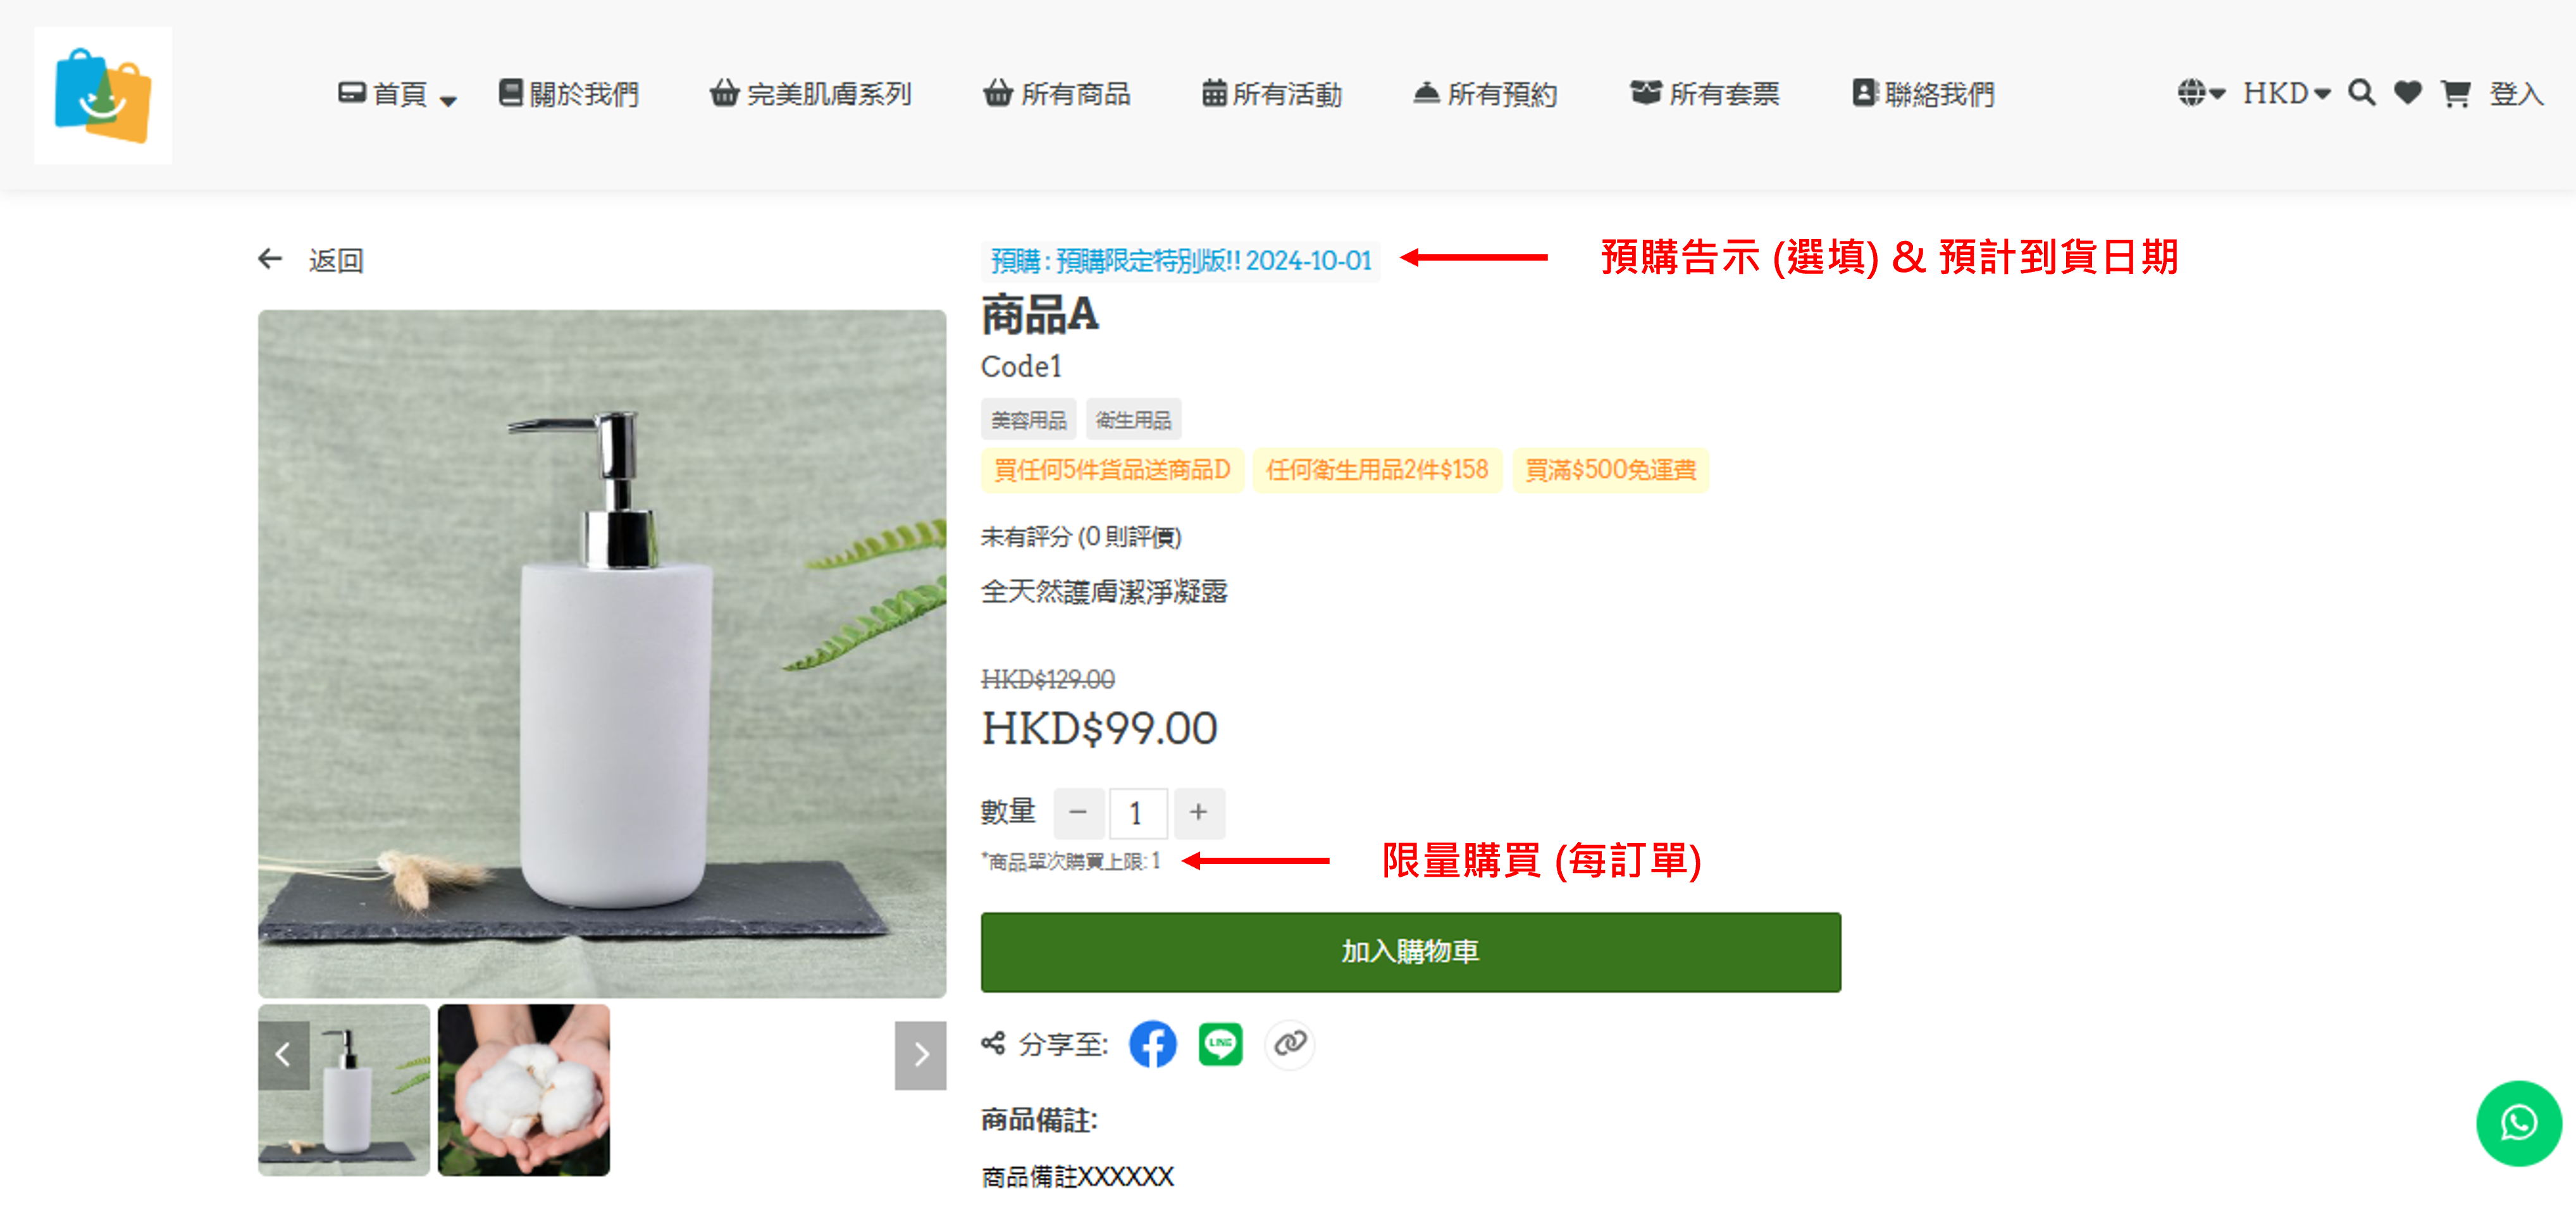Copy product link icon
The image size is (2576, 1205).
point(1289,1044)
